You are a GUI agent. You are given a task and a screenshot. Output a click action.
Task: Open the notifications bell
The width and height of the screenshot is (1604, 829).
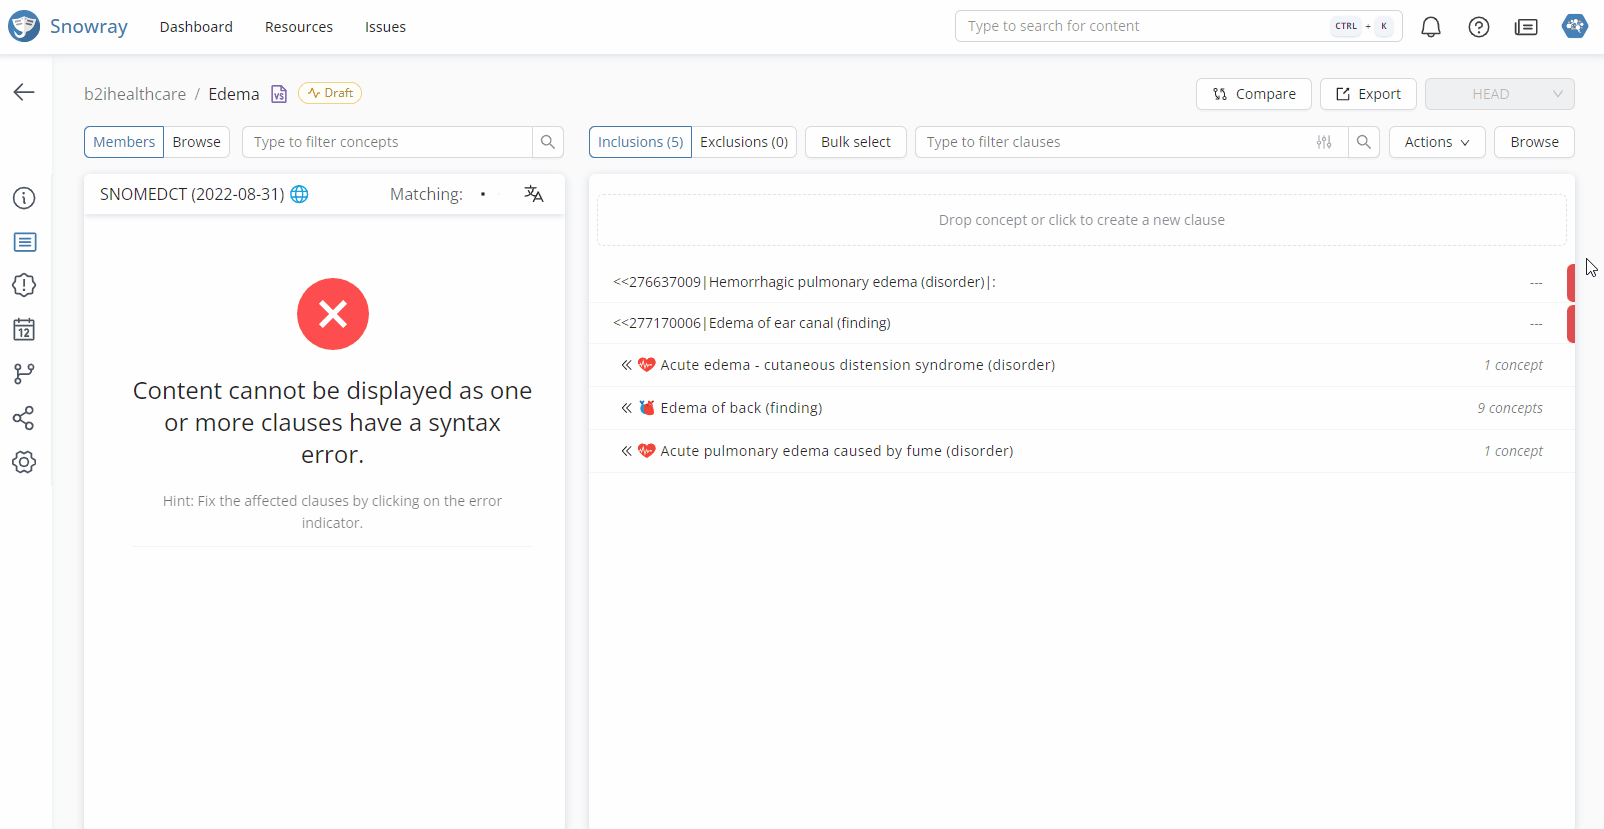click(x=1431, y=27)
